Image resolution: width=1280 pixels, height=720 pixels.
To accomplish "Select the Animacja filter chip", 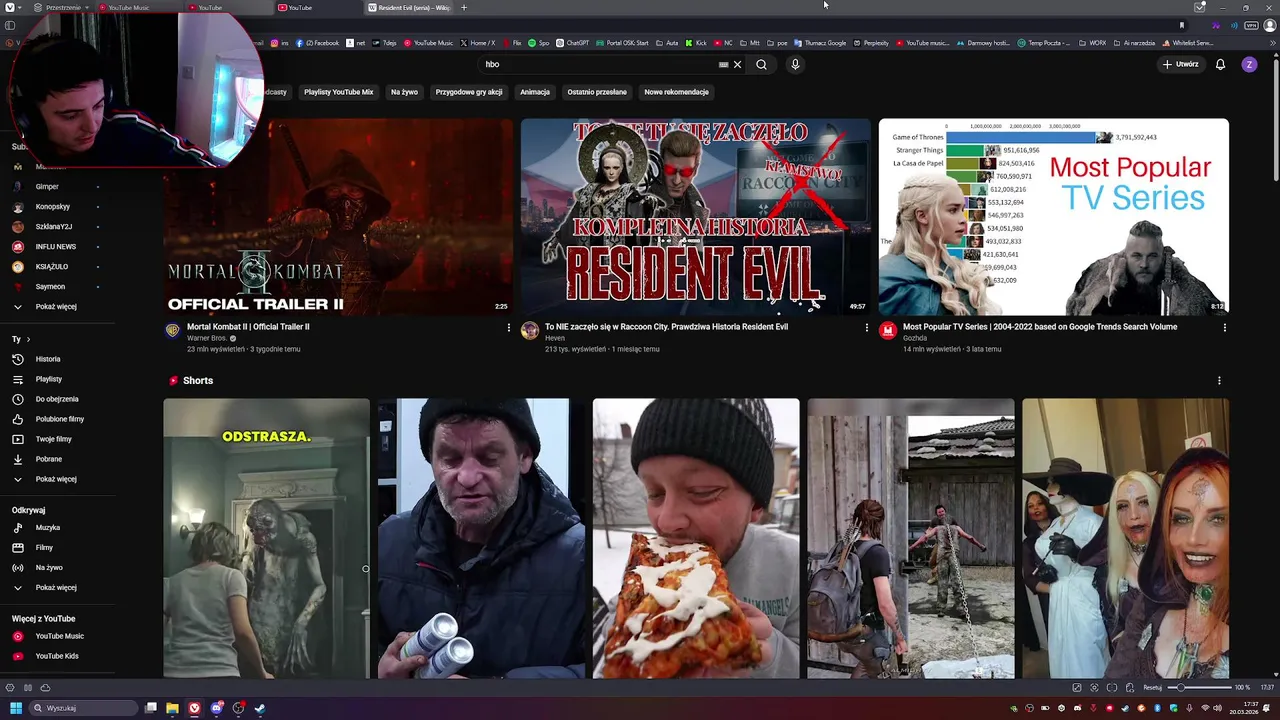I will click(535, 92).
